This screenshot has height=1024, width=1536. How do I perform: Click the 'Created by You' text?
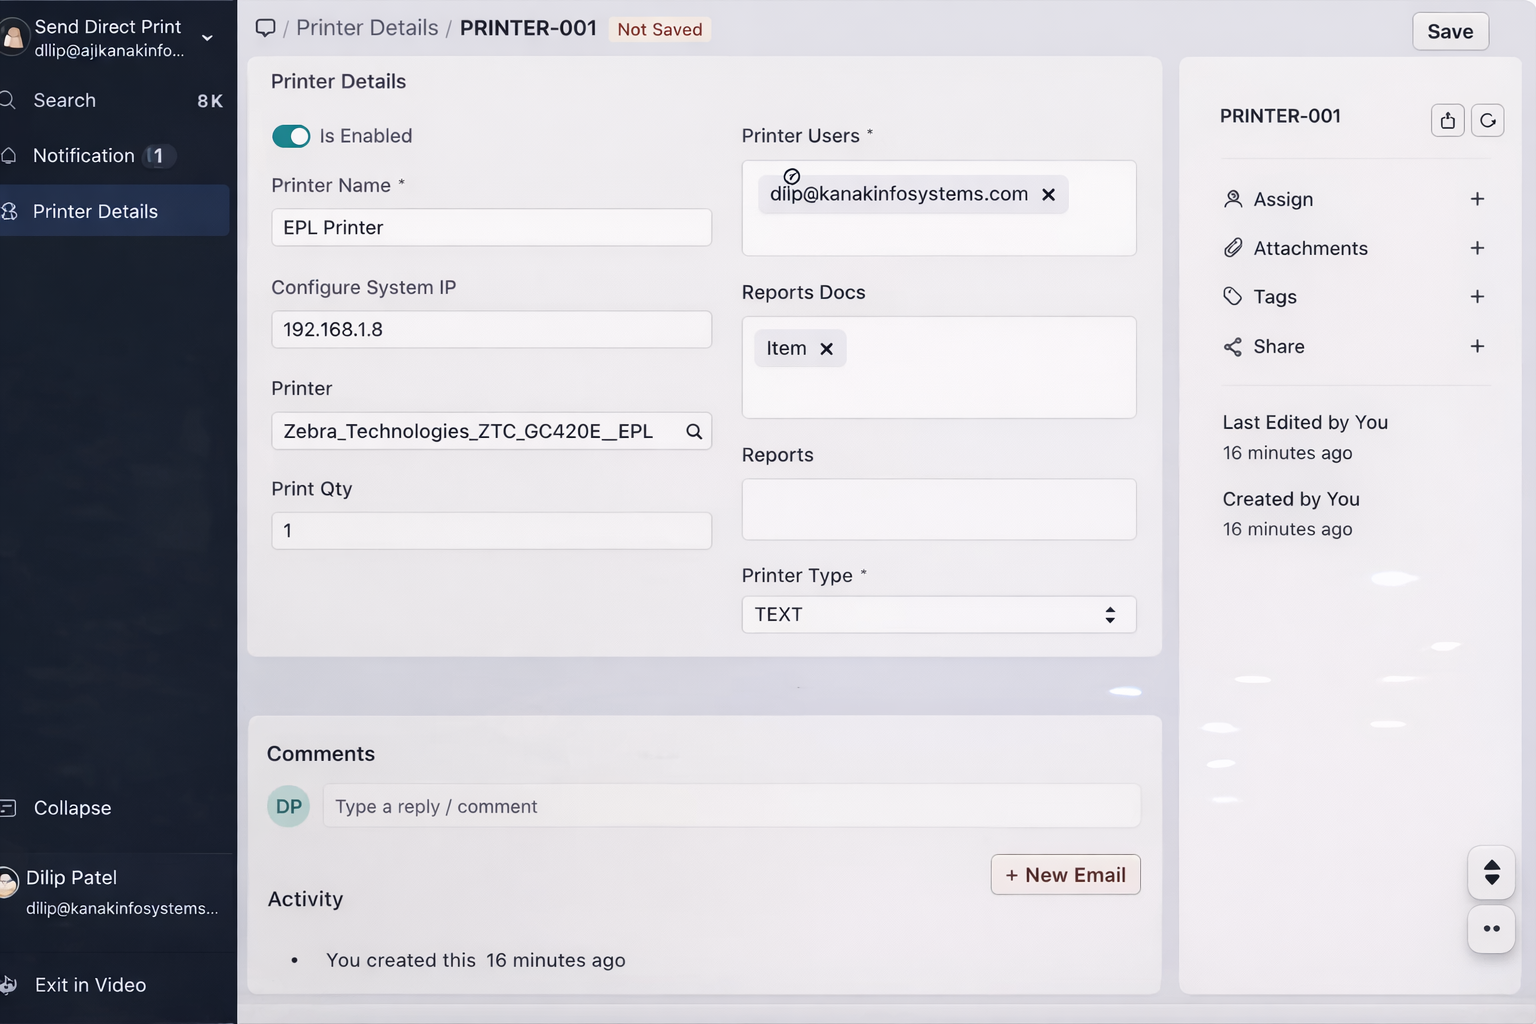(x=1291, y=499)
